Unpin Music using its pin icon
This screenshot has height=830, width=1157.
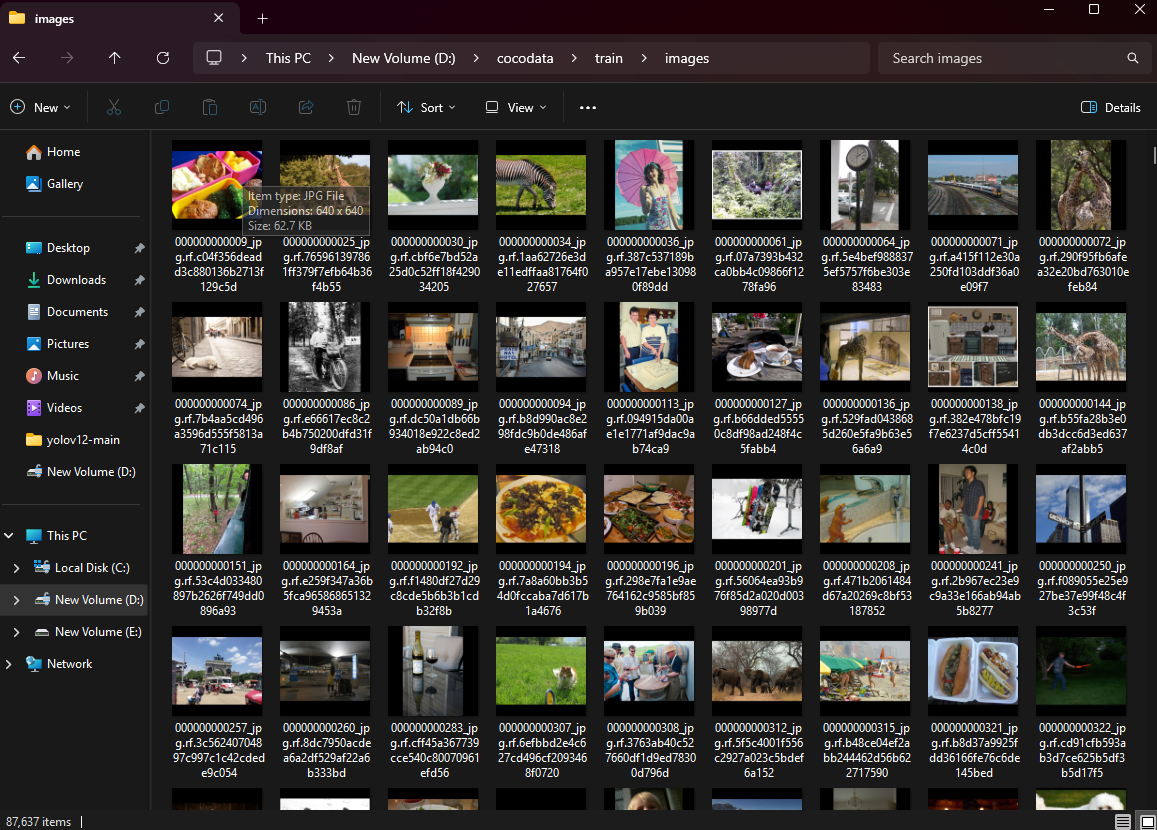[x=139, y=376]
